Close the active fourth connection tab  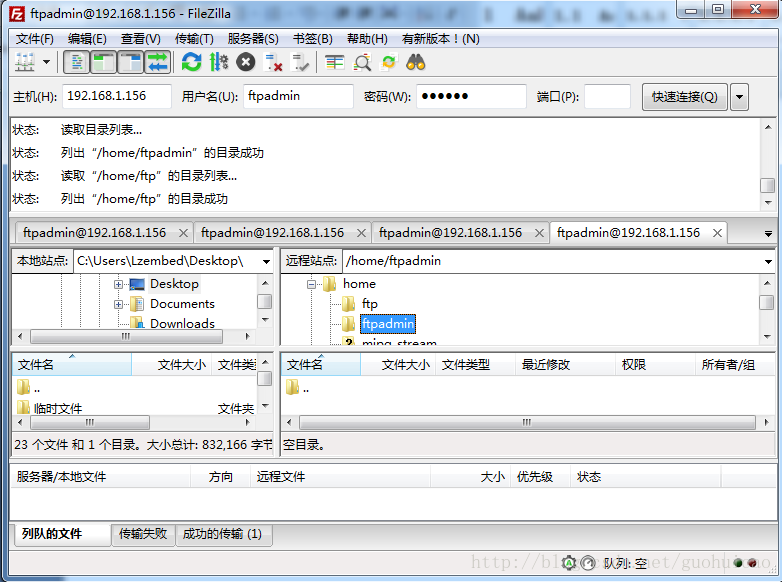pos(717,233)
